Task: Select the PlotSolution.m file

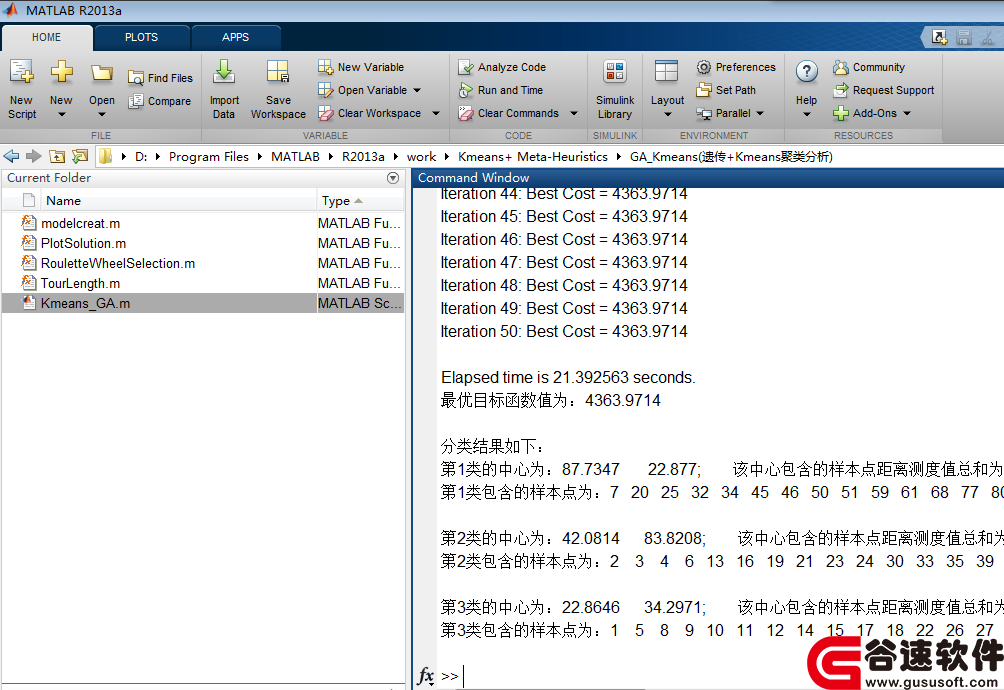Action: 202,243
